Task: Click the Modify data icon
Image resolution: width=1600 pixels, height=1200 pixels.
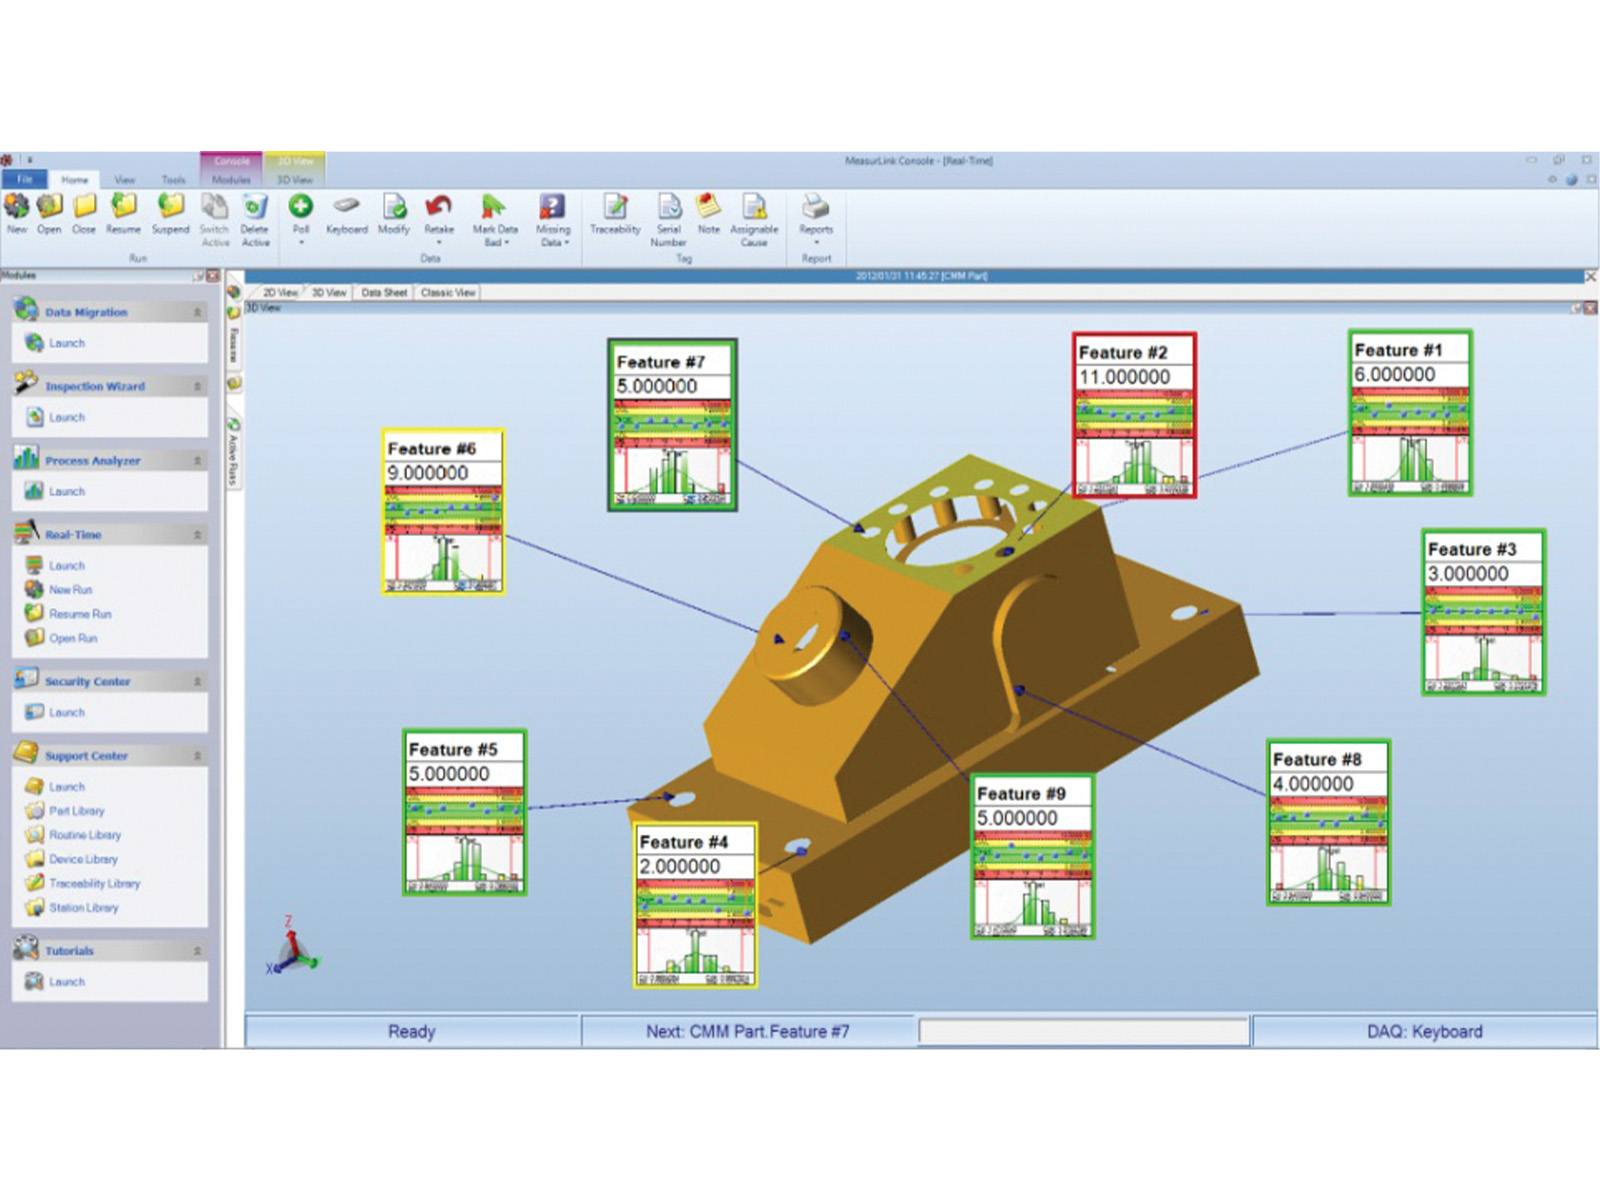Action: pyautogui.click(x=394, y=207)
